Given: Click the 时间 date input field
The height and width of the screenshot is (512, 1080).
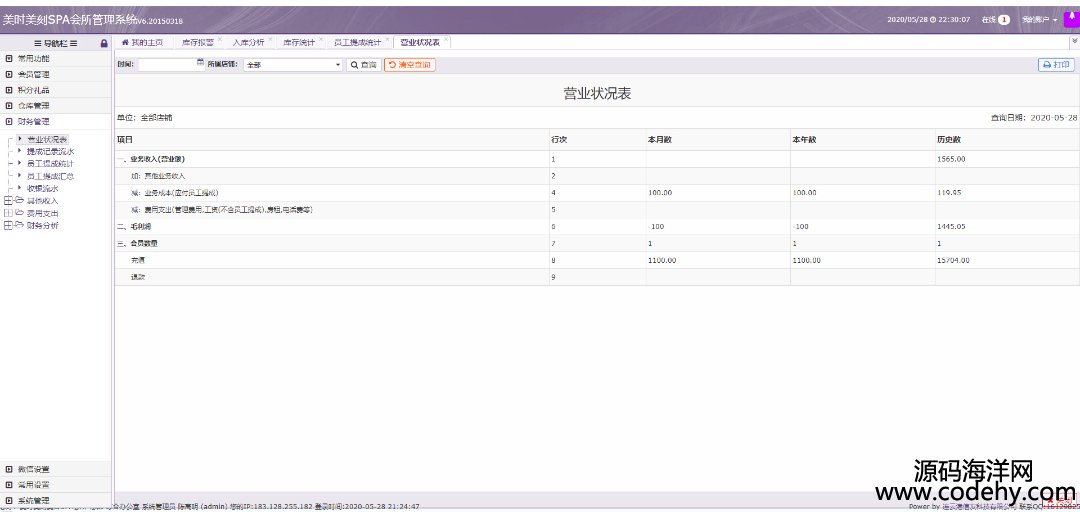Looking at the screenshot, I should tap(166, 64).
